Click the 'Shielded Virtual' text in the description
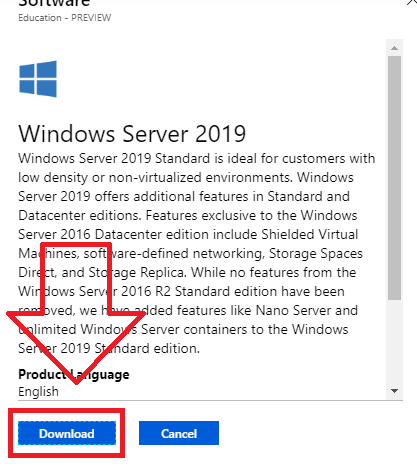417x469 pixels. tap(310, 234)
